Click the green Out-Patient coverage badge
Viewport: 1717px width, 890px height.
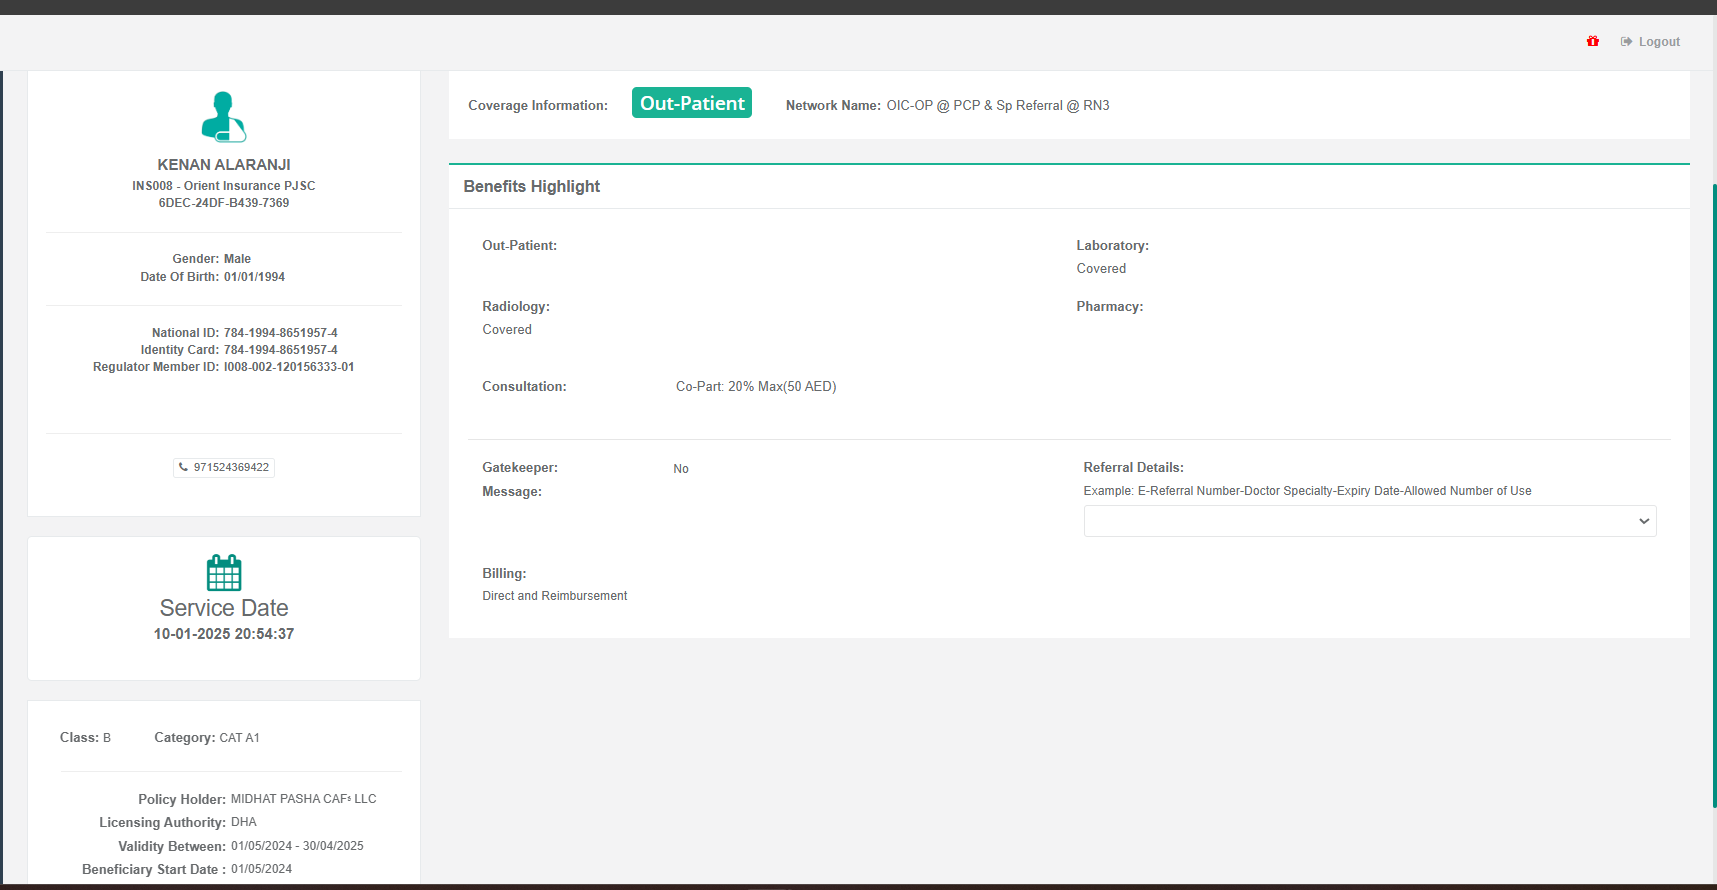tap(691, 103)
